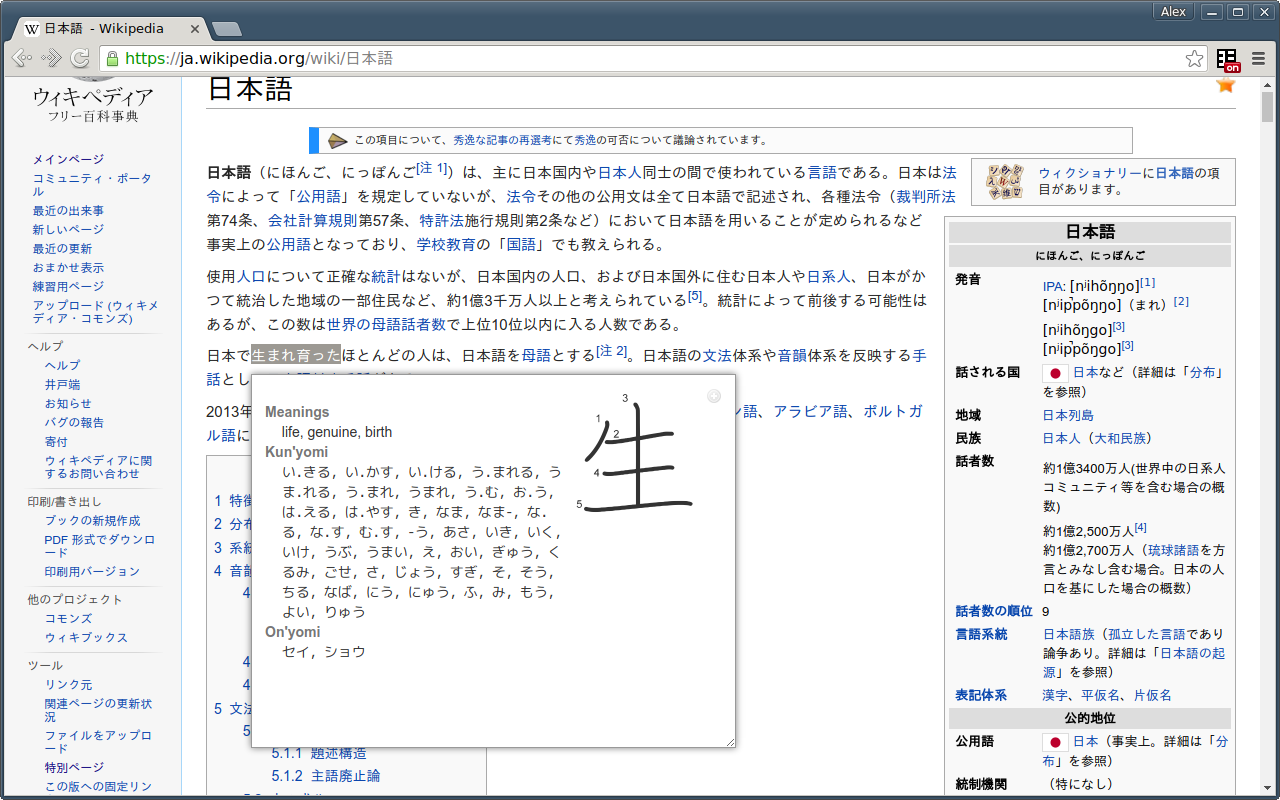Open the リンク元 tool link
Screen dimensions: 1280x800
coord(68,685)
